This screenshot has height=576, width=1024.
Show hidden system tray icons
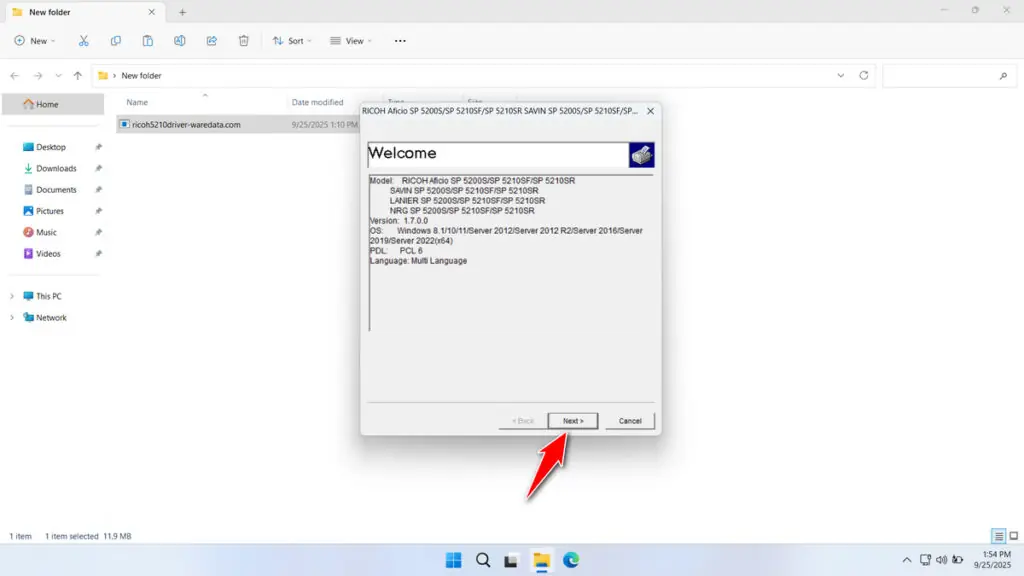(906, 560)
